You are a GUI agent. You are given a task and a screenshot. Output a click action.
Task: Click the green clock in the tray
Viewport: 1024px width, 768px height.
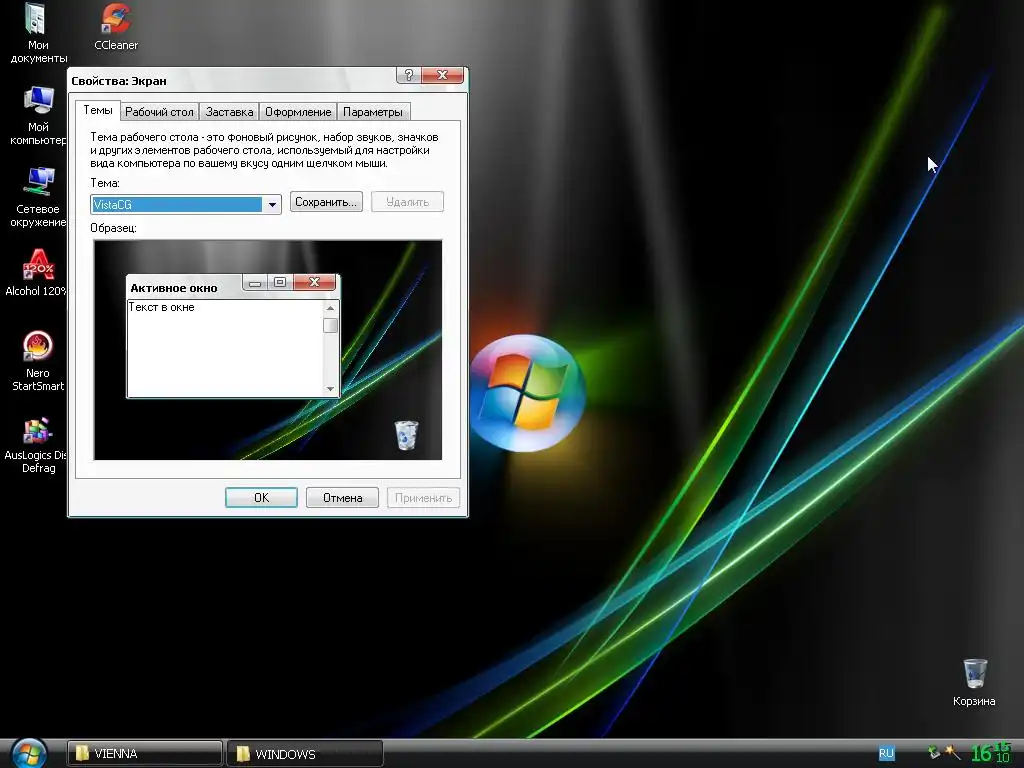click(990, 753)
